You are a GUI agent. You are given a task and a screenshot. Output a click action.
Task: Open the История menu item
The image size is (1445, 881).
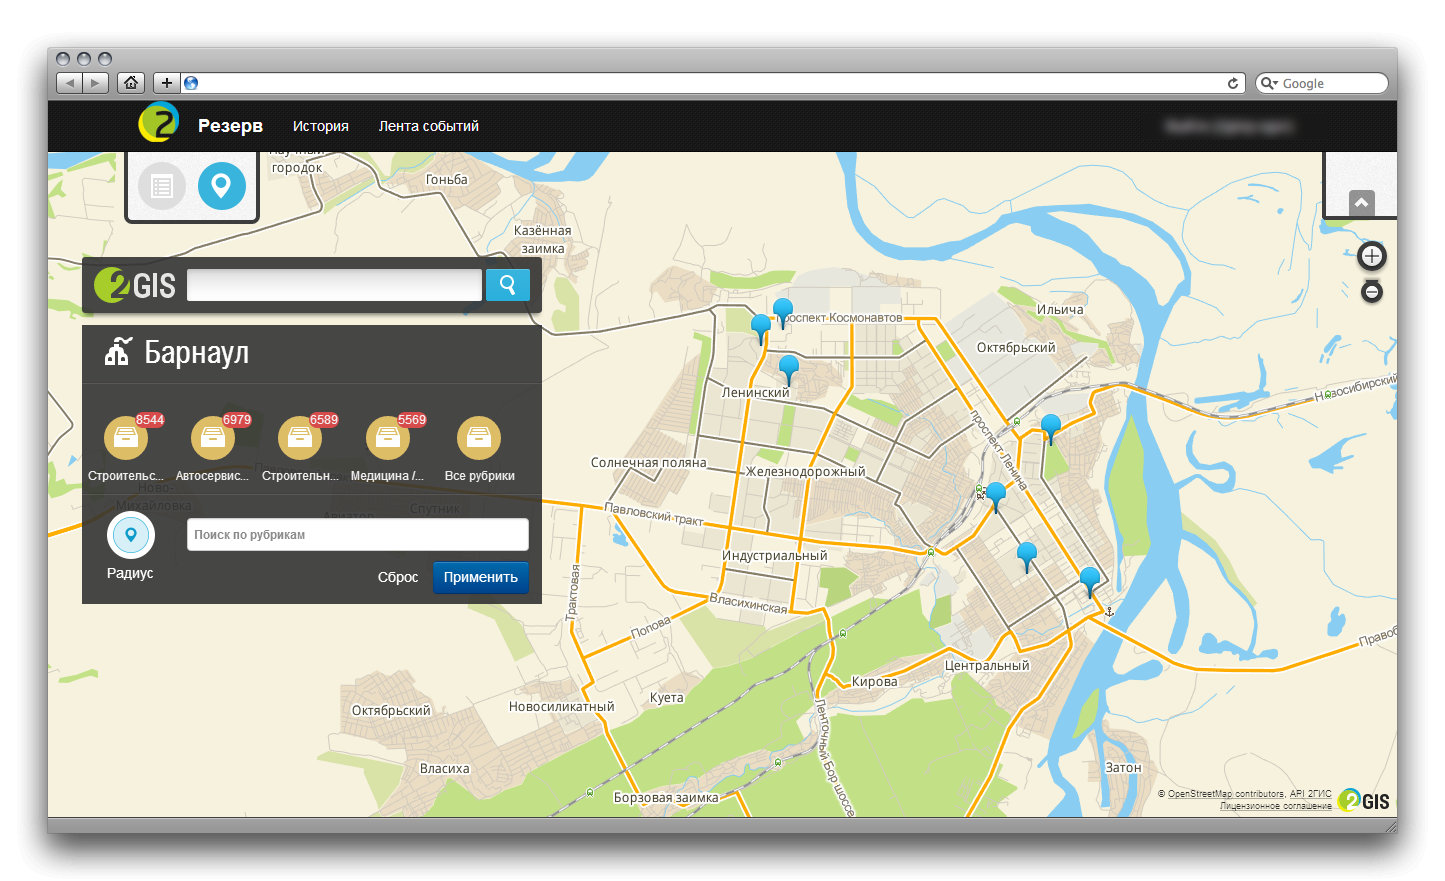point(321,126)
